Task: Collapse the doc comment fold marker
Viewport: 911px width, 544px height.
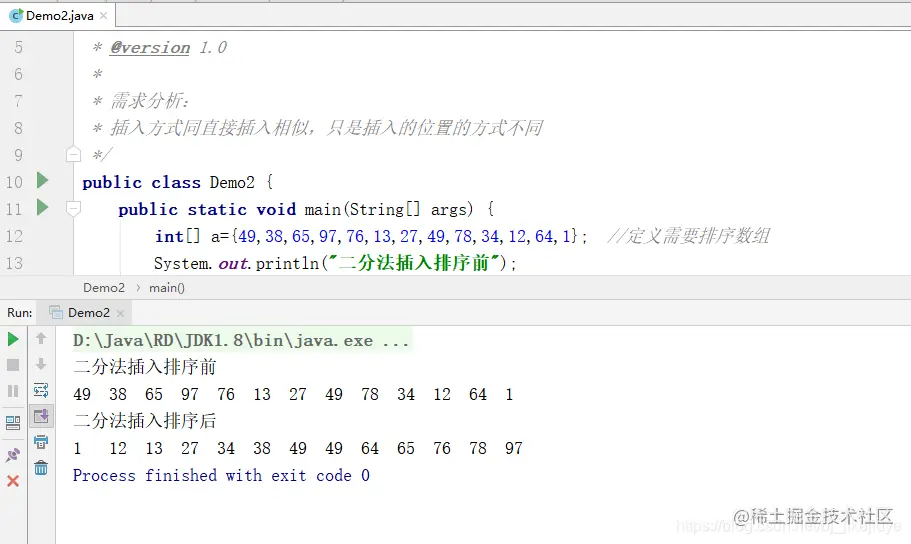Action: pos(73,155)
